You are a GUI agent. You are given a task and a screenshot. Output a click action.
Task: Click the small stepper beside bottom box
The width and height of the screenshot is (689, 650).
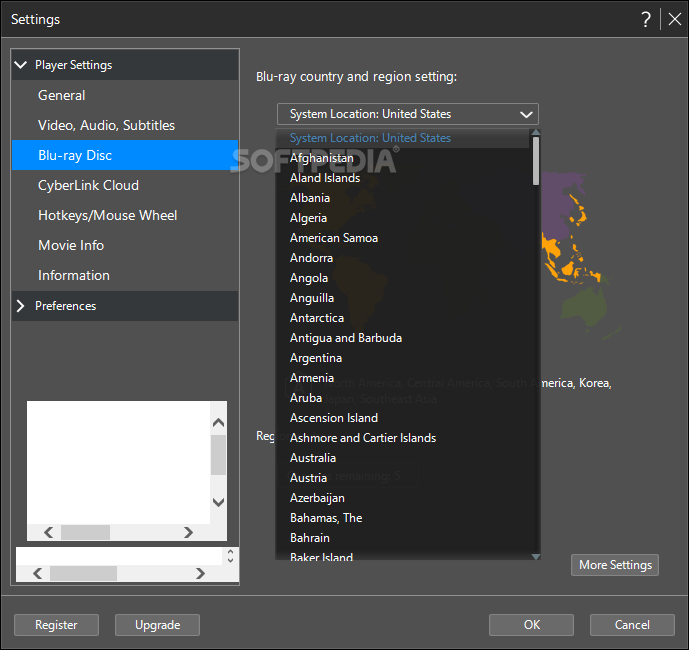(x=231, y=556)
